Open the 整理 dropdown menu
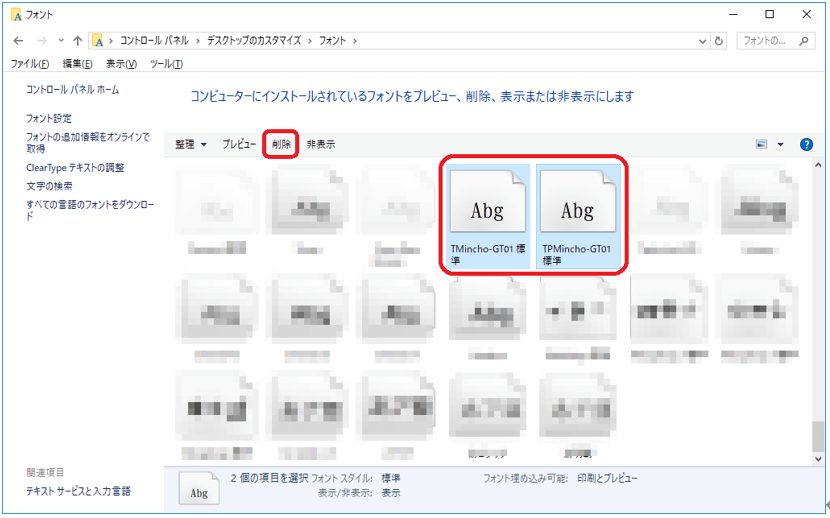Image resolution: width=830 pixels, height=518 pixels. click(191, 144)
